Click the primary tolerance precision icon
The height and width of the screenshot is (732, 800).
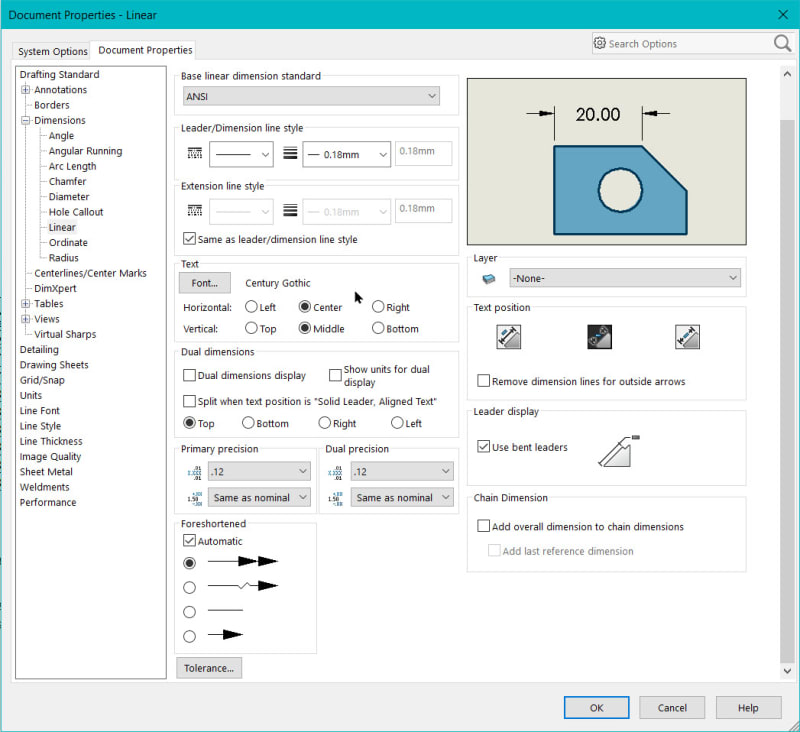coord(194,498)
